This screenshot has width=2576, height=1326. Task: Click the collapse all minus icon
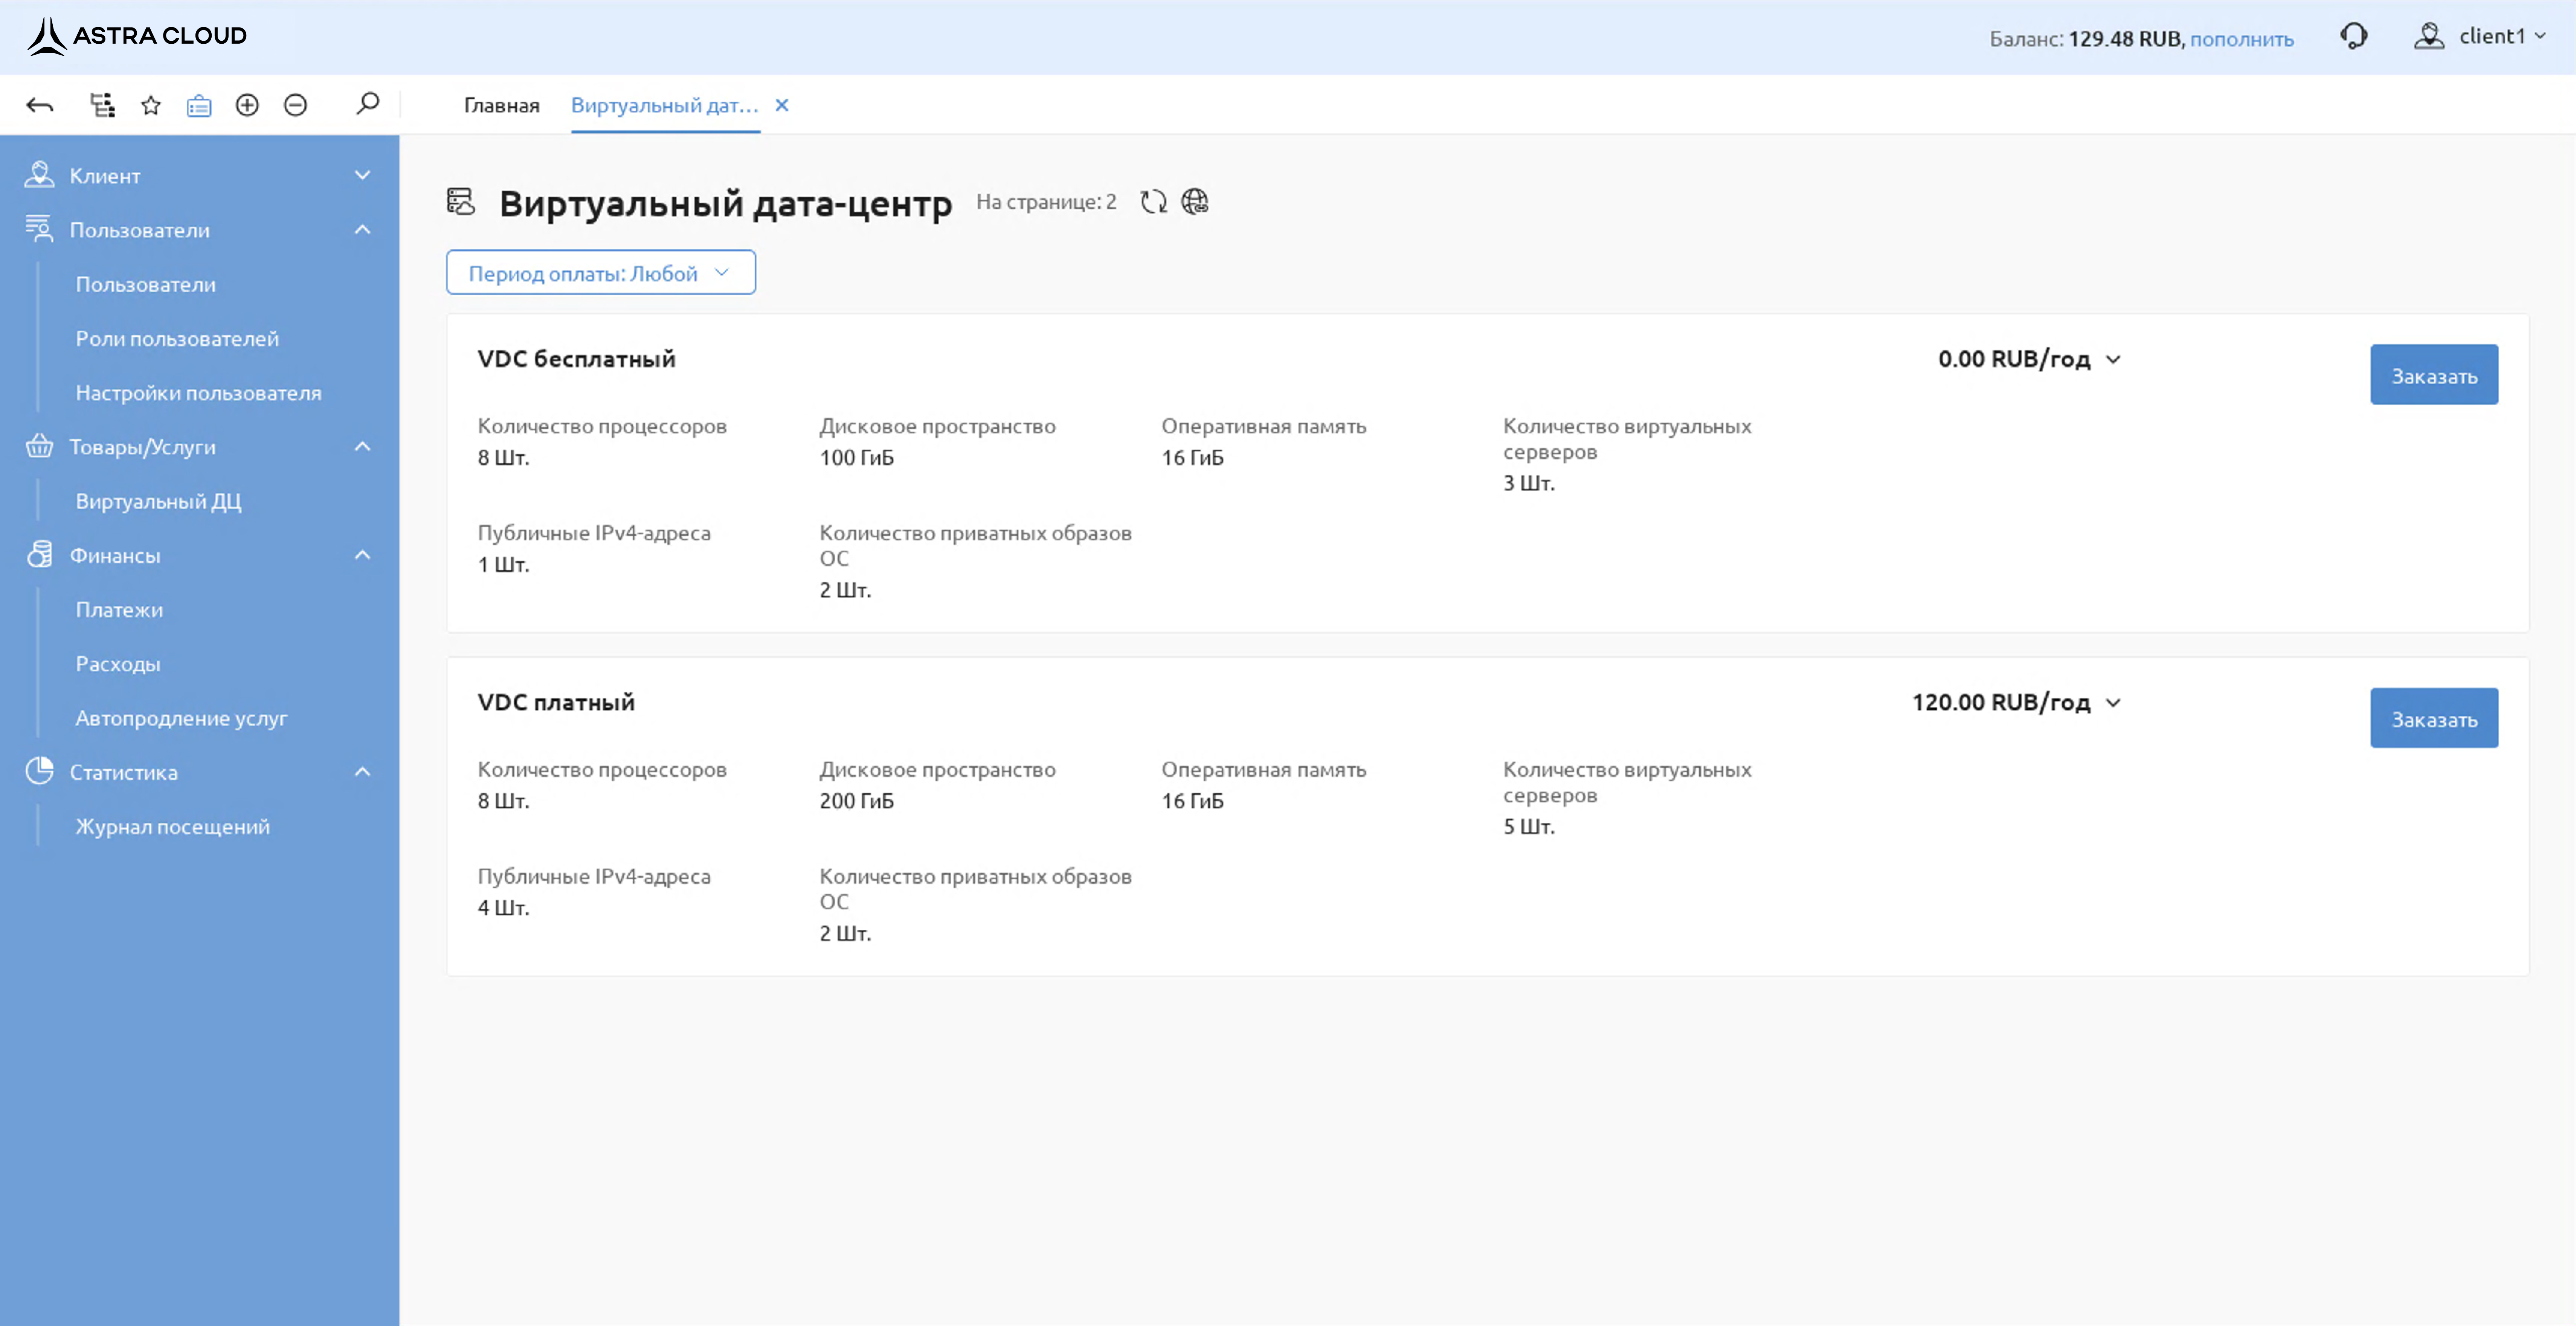295,105
